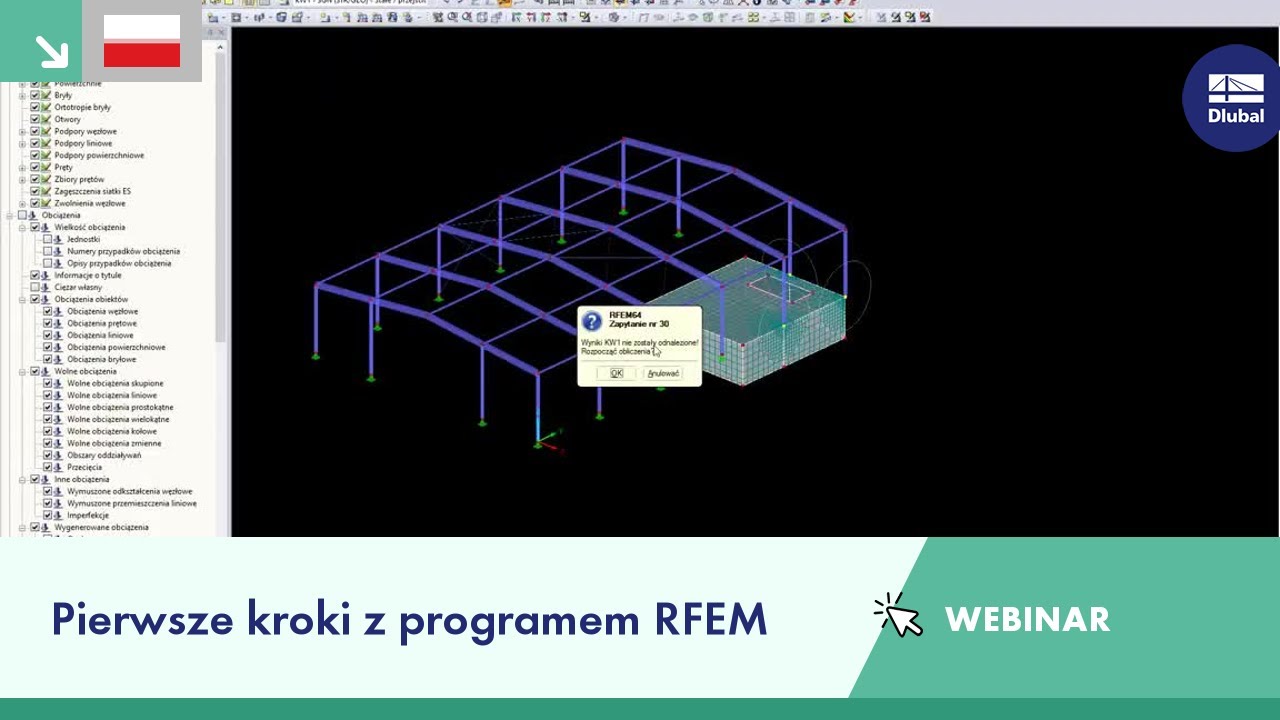Collapse the Wielkość obciążenia node
This screenshot has width=1280, height=720.
tap(22, 227)
